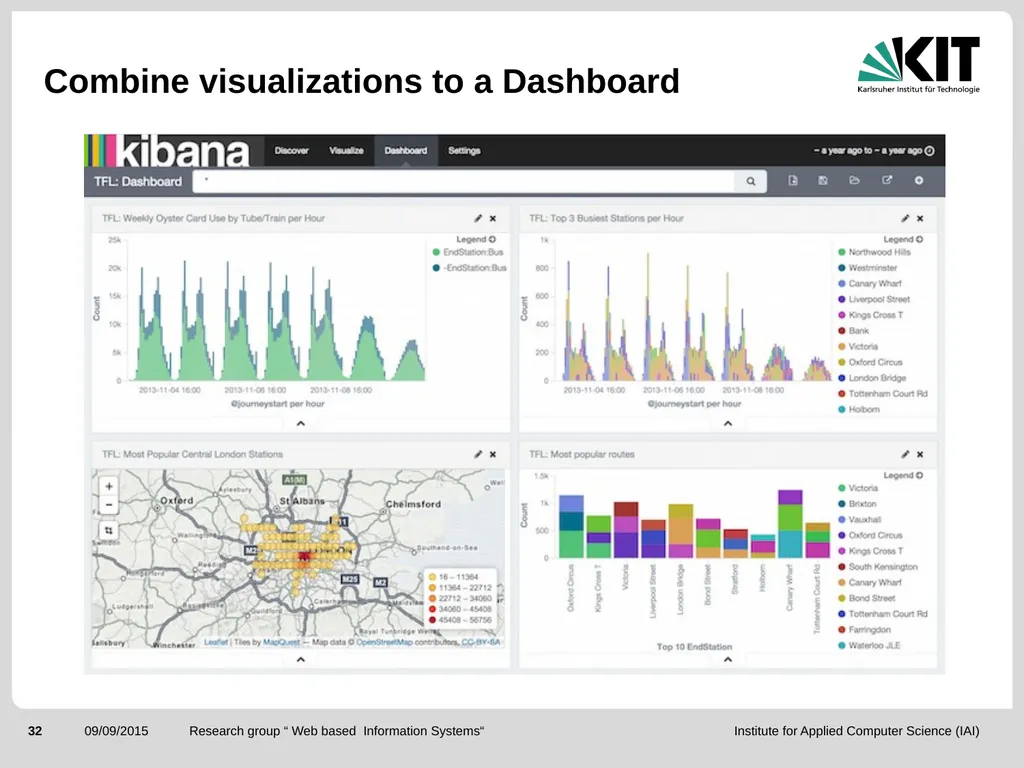
Task: Click the 45408 – 56756 map legend entry
Action: pyautogui.click(x=460, y=620)
